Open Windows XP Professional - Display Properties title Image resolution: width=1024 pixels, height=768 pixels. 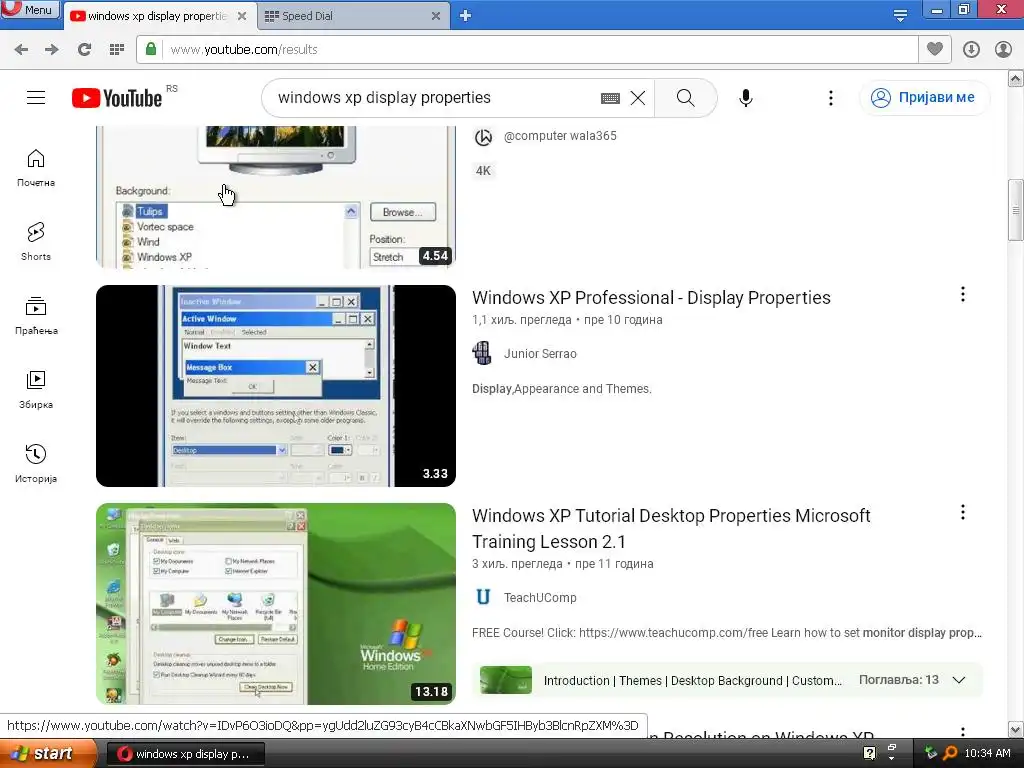click(651, 298)
